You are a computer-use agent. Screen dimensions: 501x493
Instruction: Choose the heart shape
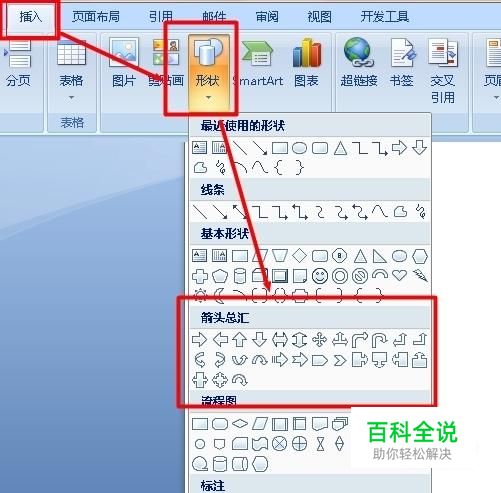click(399, 275)
